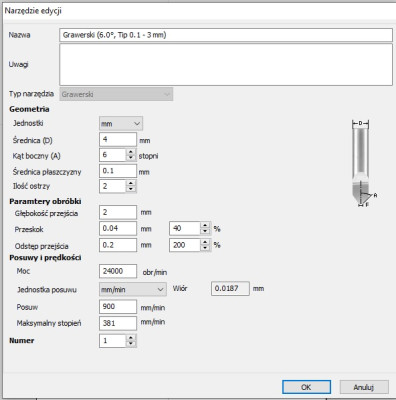The height and width of the screenshot is (400, 396).
Task: Click the Posuw feed rate field
Action: coord(118,307)
